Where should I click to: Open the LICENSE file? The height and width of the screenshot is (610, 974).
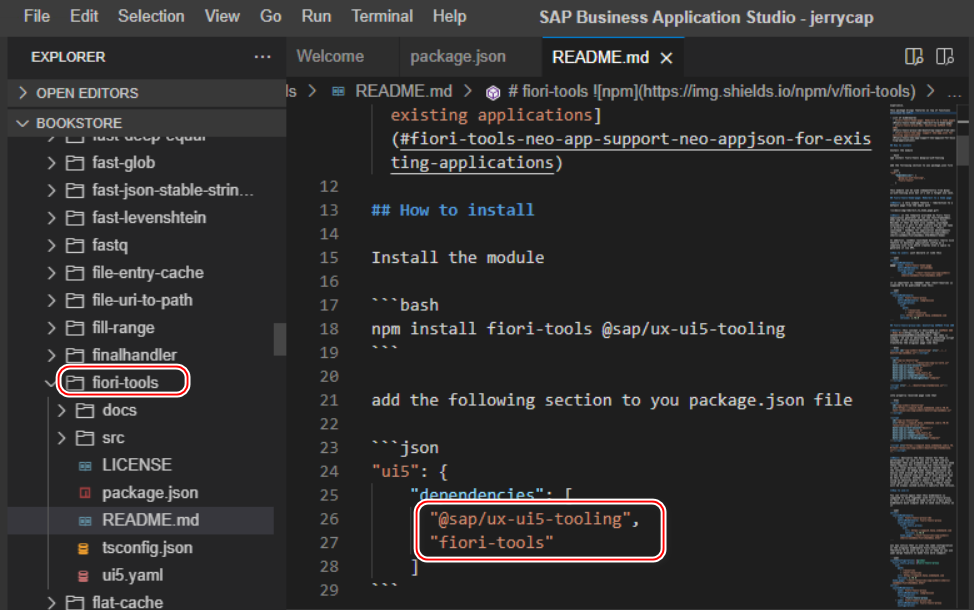click(x=137, y=465)
